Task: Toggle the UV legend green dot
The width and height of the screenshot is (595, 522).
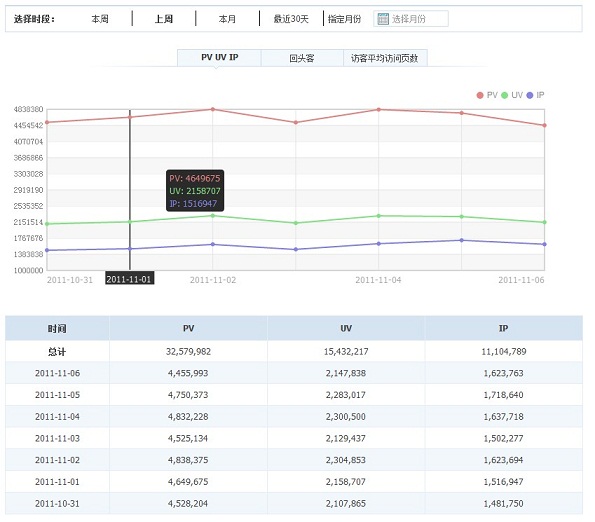Action: [504, 95]
